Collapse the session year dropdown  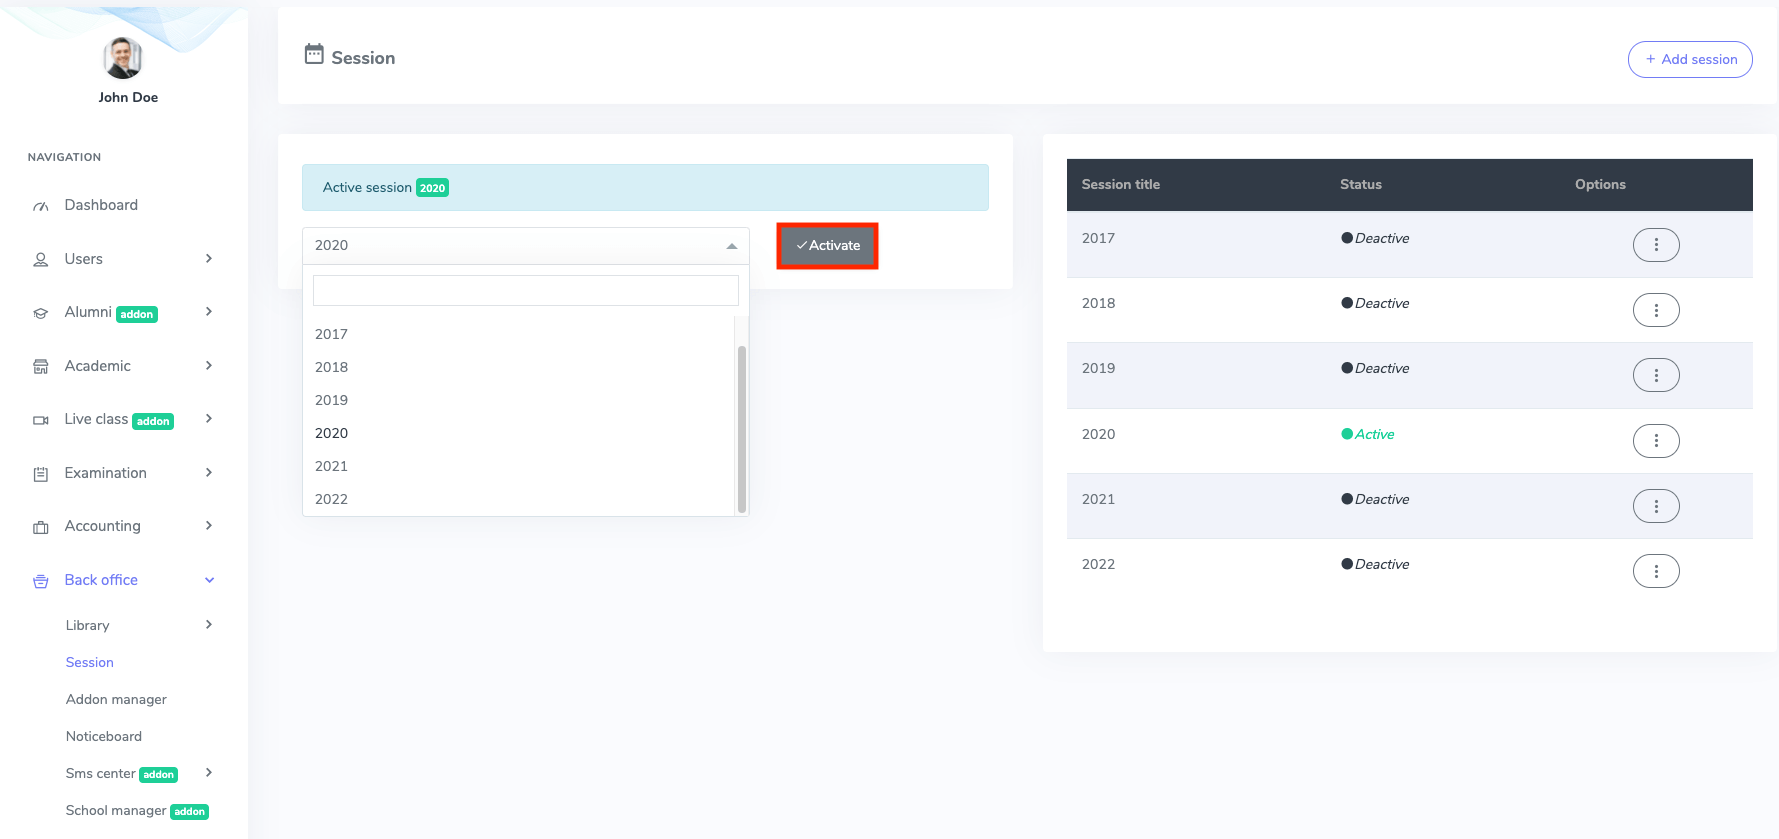pyautogui.click(x=731, y=246)
